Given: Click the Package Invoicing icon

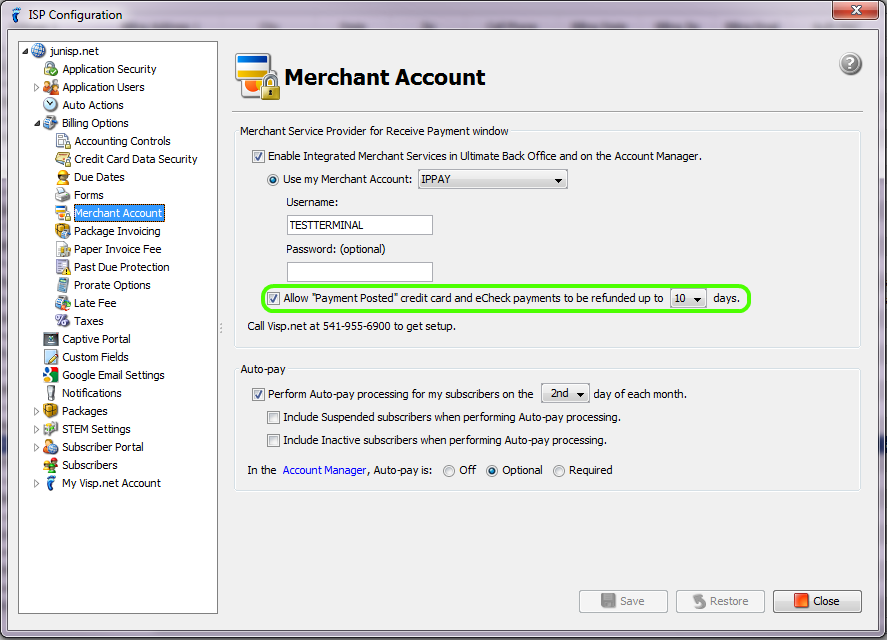Looking at the screenshot, I should click(63, 231).
